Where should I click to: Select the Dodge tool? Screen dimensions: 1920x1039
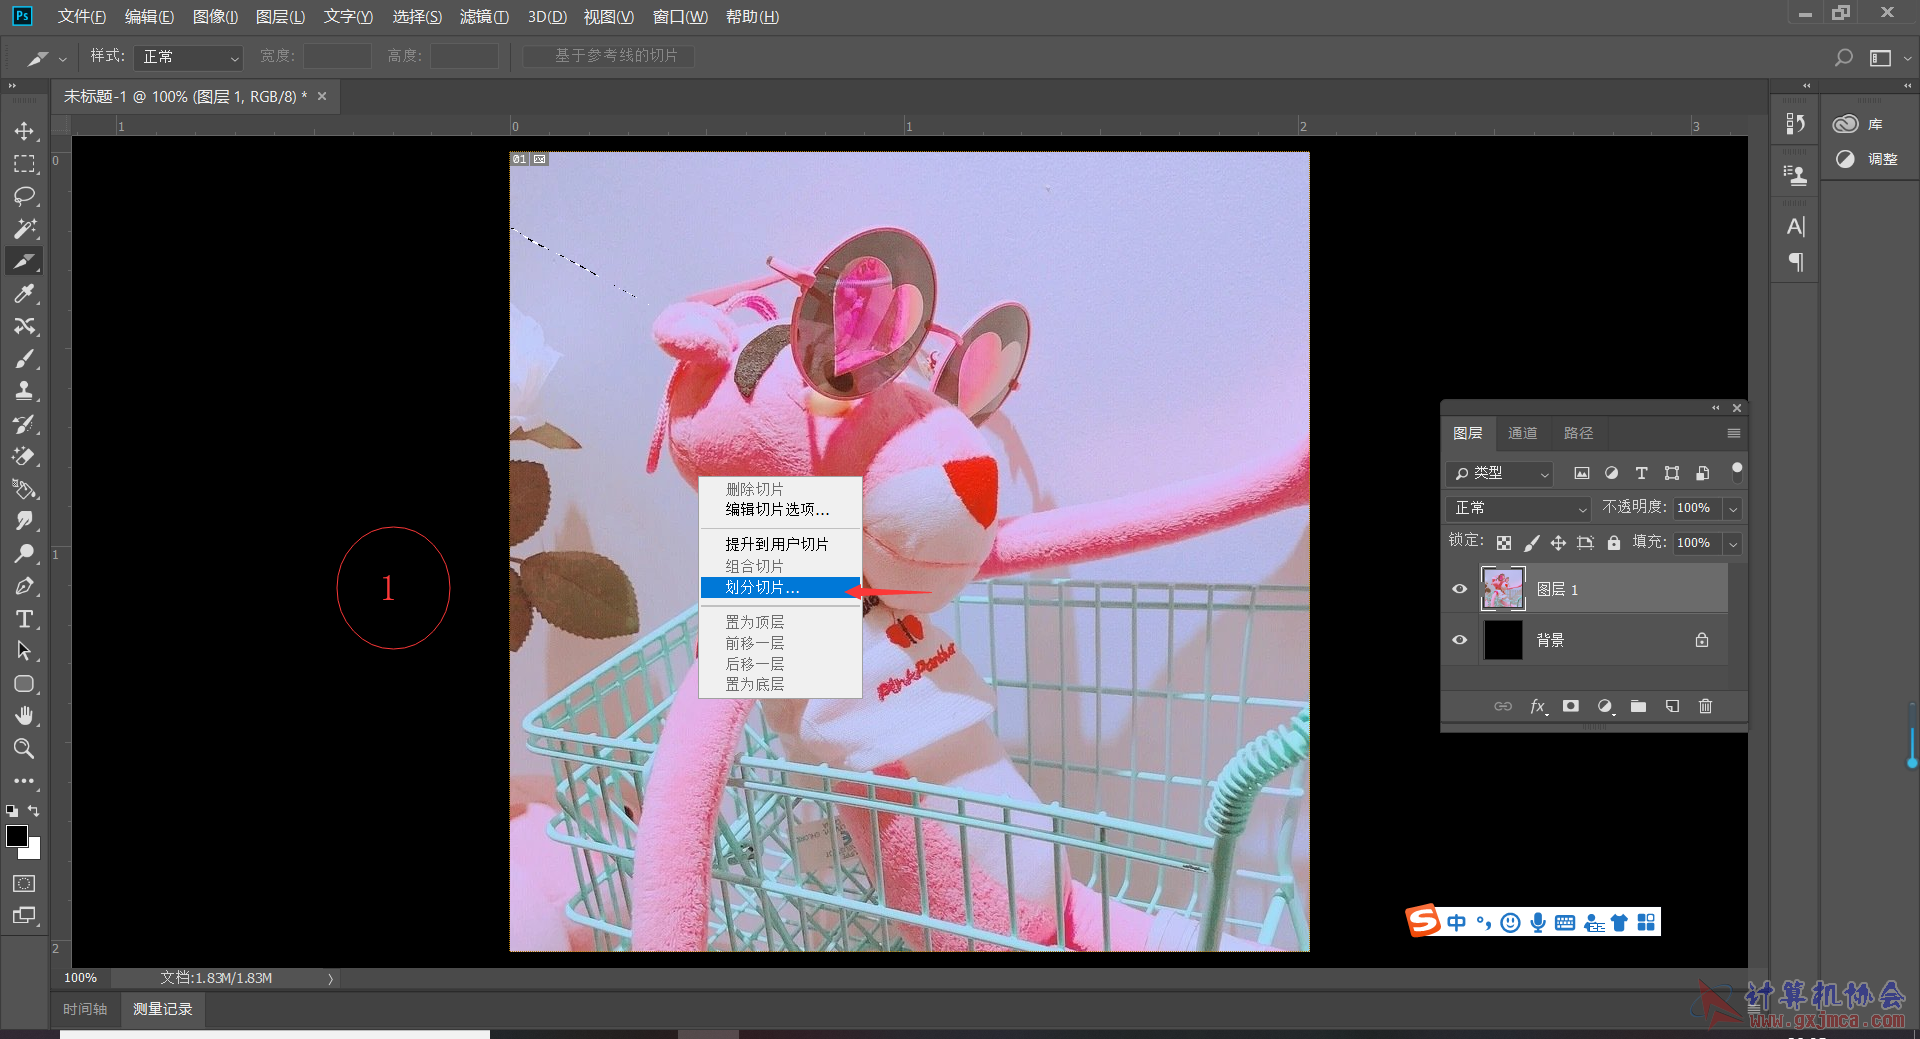coord(24,554)
